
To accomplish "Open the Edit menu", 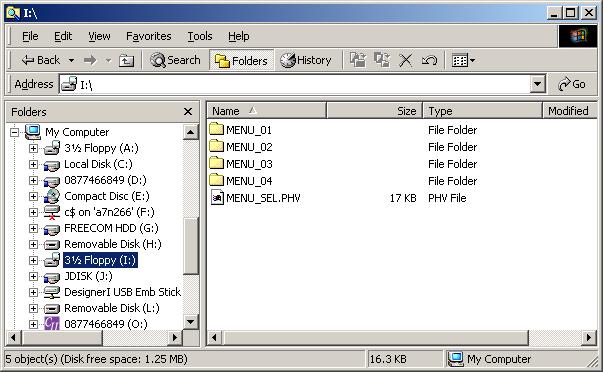I will pyautogui.click(x=63, y=36).
